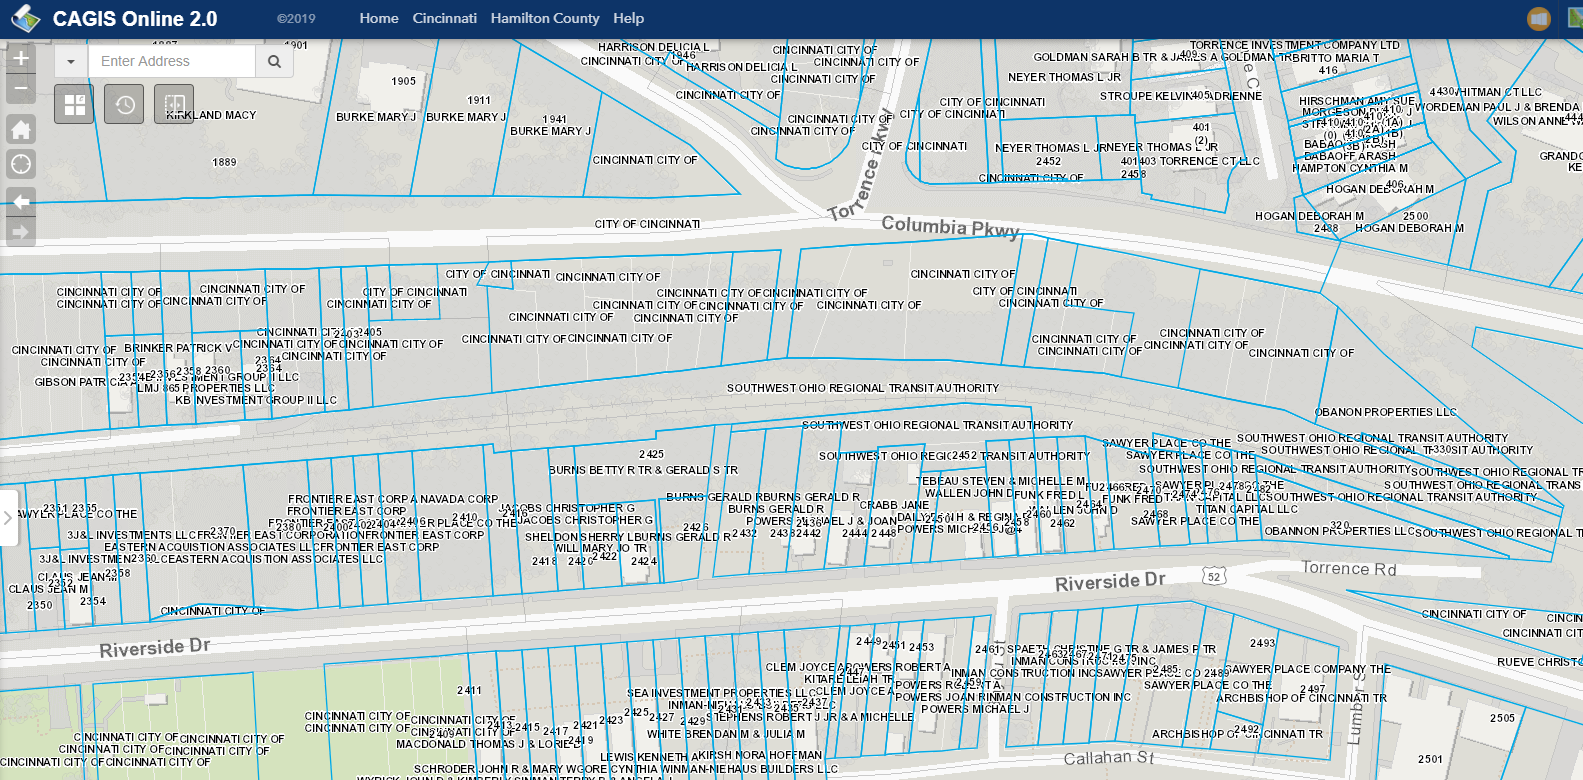The width and height of the screenshot is (1583, 780).
Task: Click the address search magnifier button
Action: coord(274,61)
